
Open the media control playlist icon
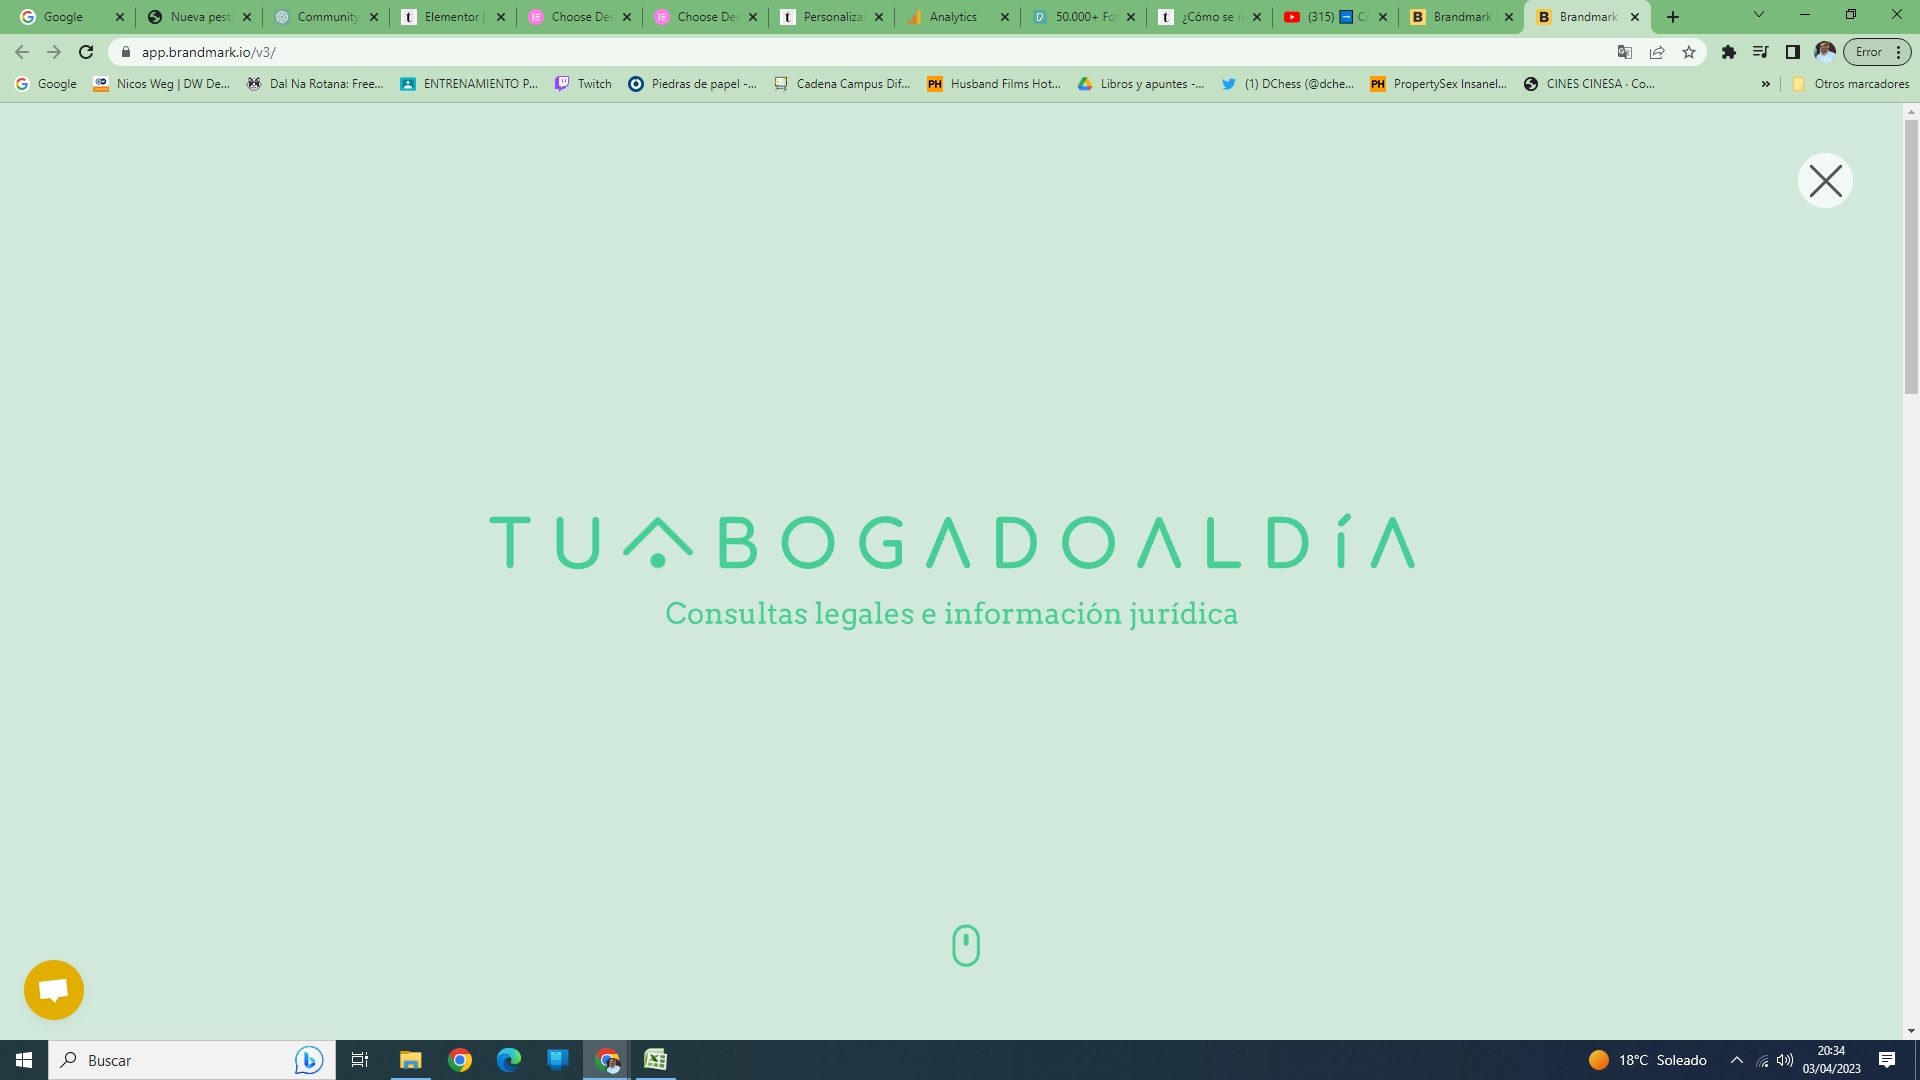[x=1761, y=52]
